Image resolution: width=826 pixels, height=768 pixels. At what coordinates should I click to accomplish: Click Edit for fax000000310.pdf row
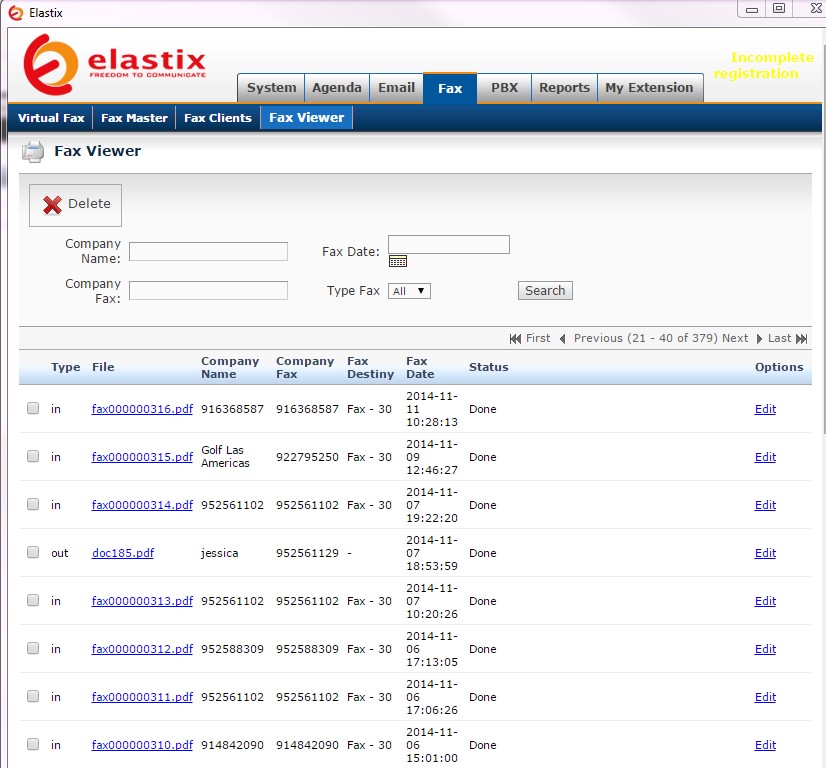pos(765,745)
